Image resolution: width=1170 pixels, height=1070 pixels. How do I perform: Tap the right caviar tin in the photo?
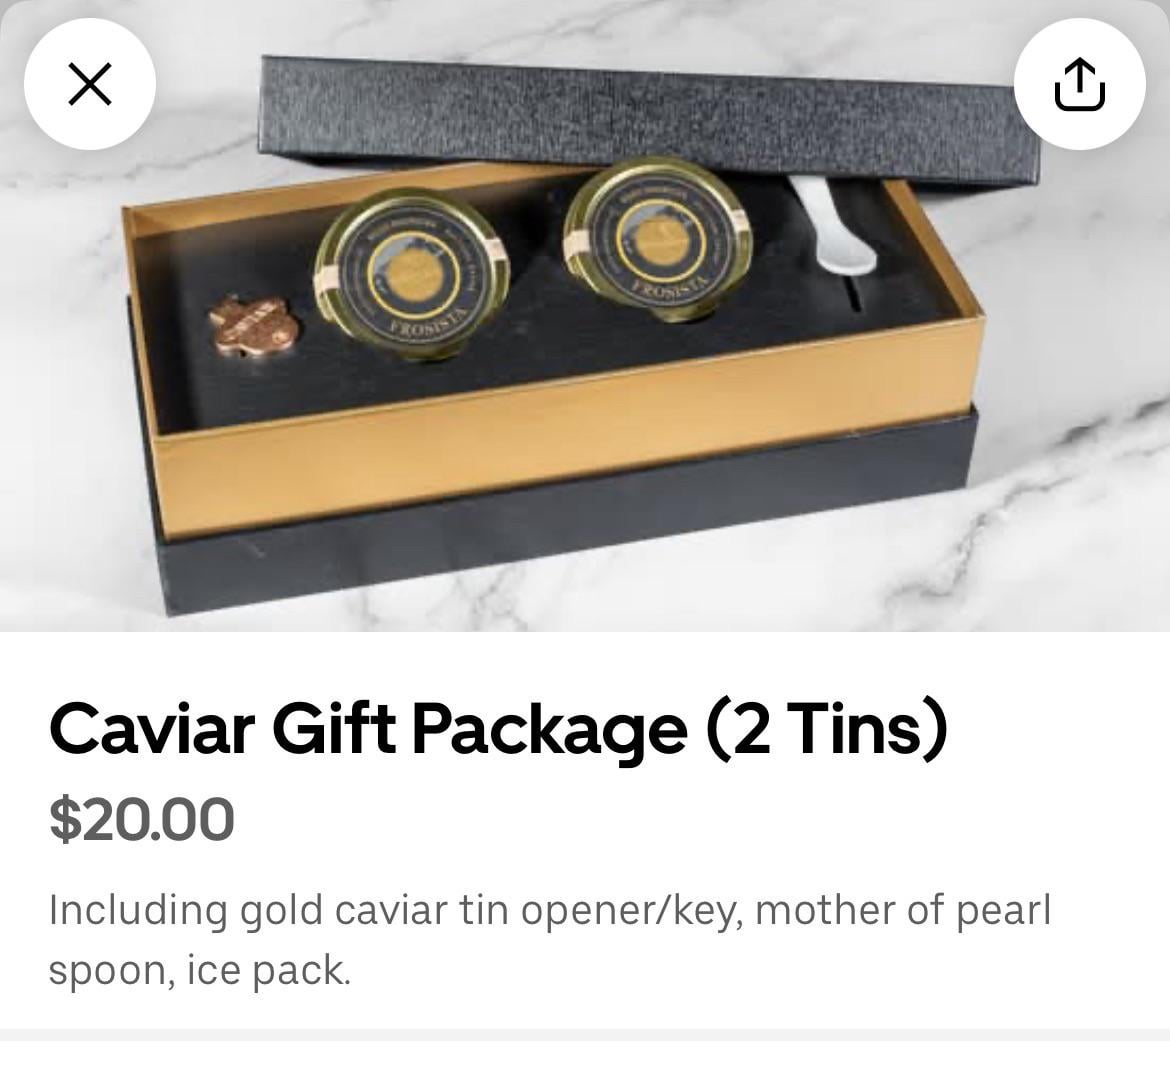(x=657, y=238)
